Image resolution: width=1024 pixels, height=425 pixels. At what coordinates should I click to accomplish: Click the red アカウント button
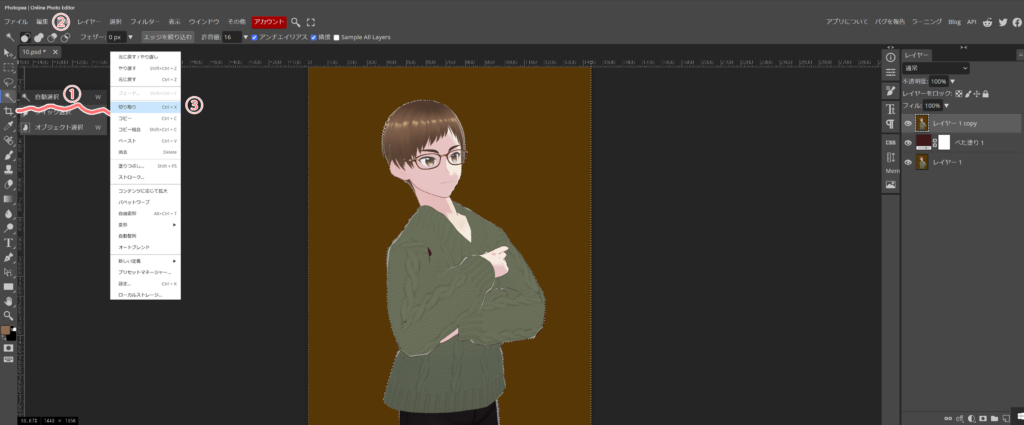[x=268, y=21]
